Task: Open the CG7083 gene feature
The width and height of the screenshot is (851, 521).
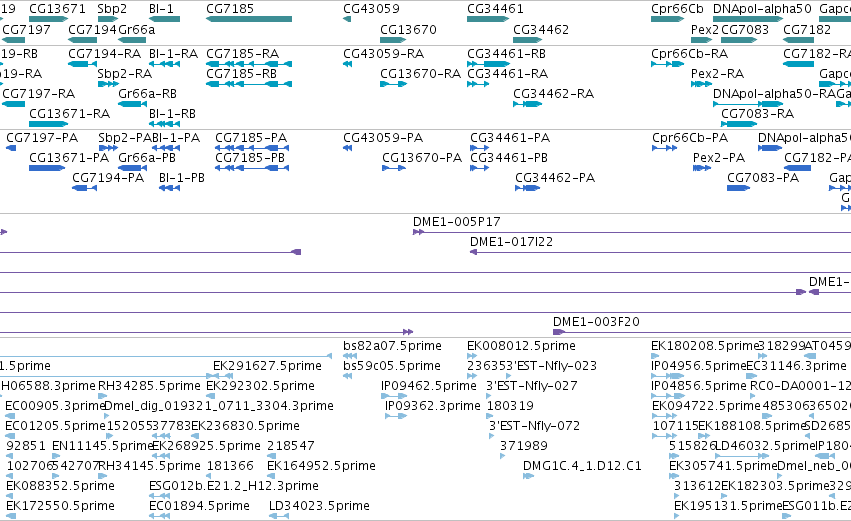Action: 739,40
